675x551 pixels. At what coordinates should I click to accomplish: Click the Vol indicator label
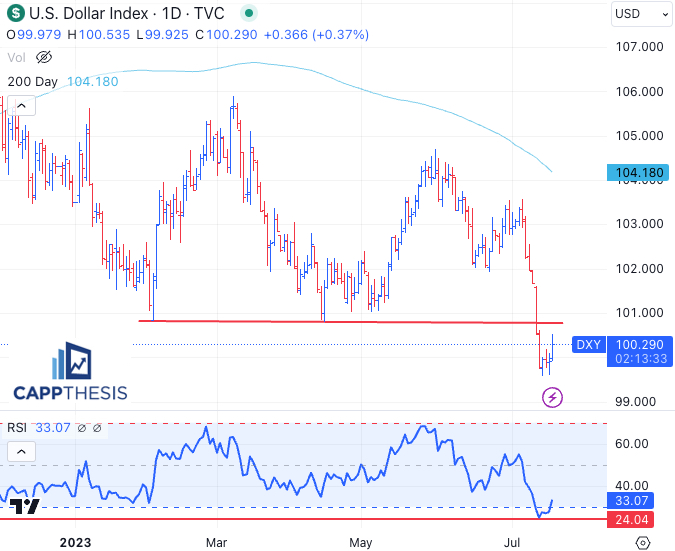pyautogui.click(x=16, y=58)
